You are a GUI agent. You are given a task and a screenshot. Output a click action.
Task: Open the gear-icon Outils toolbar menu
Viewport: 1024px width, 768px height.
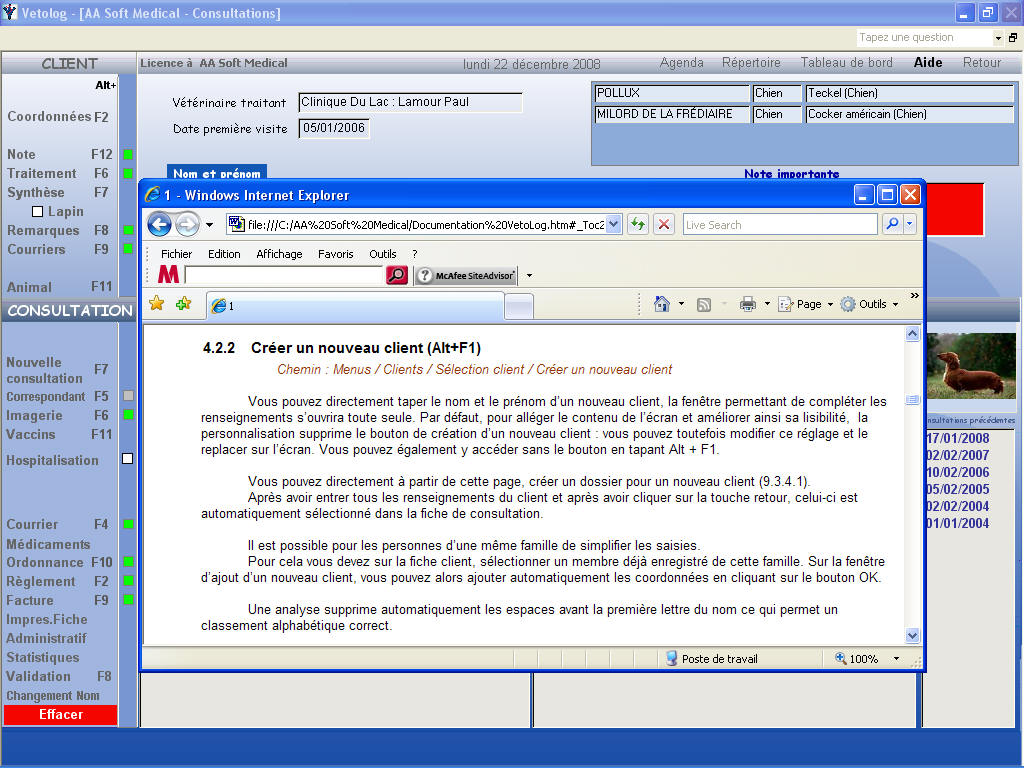click(869, 304)
